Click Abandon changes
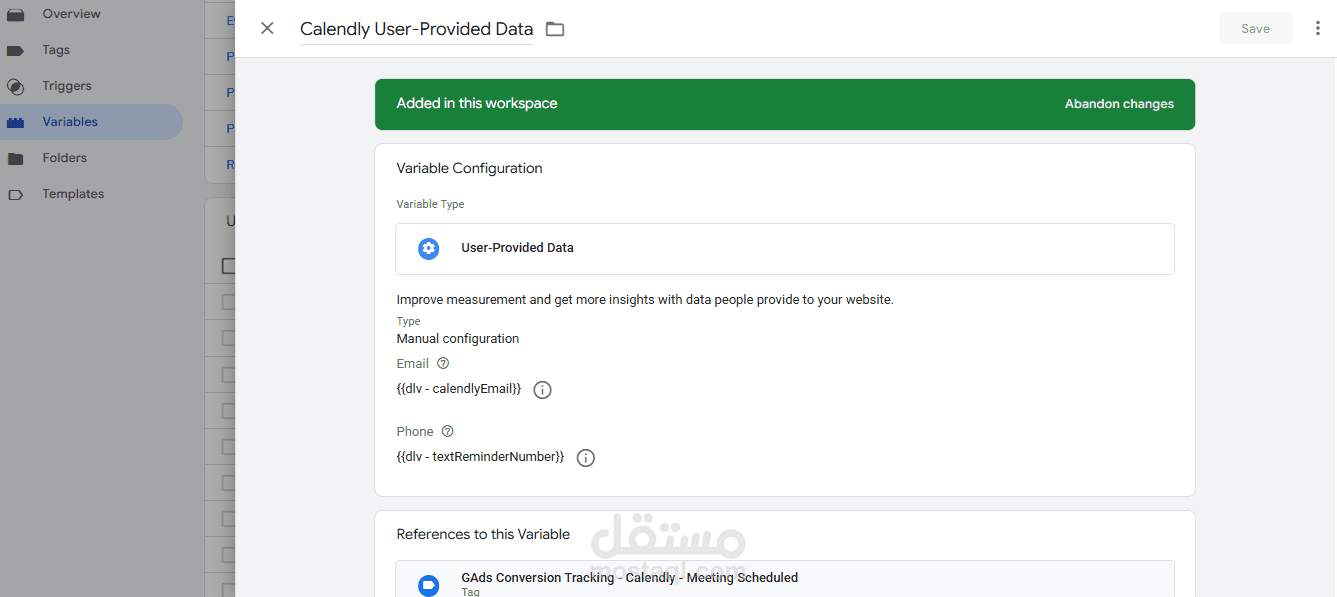 pos(1119,104)
